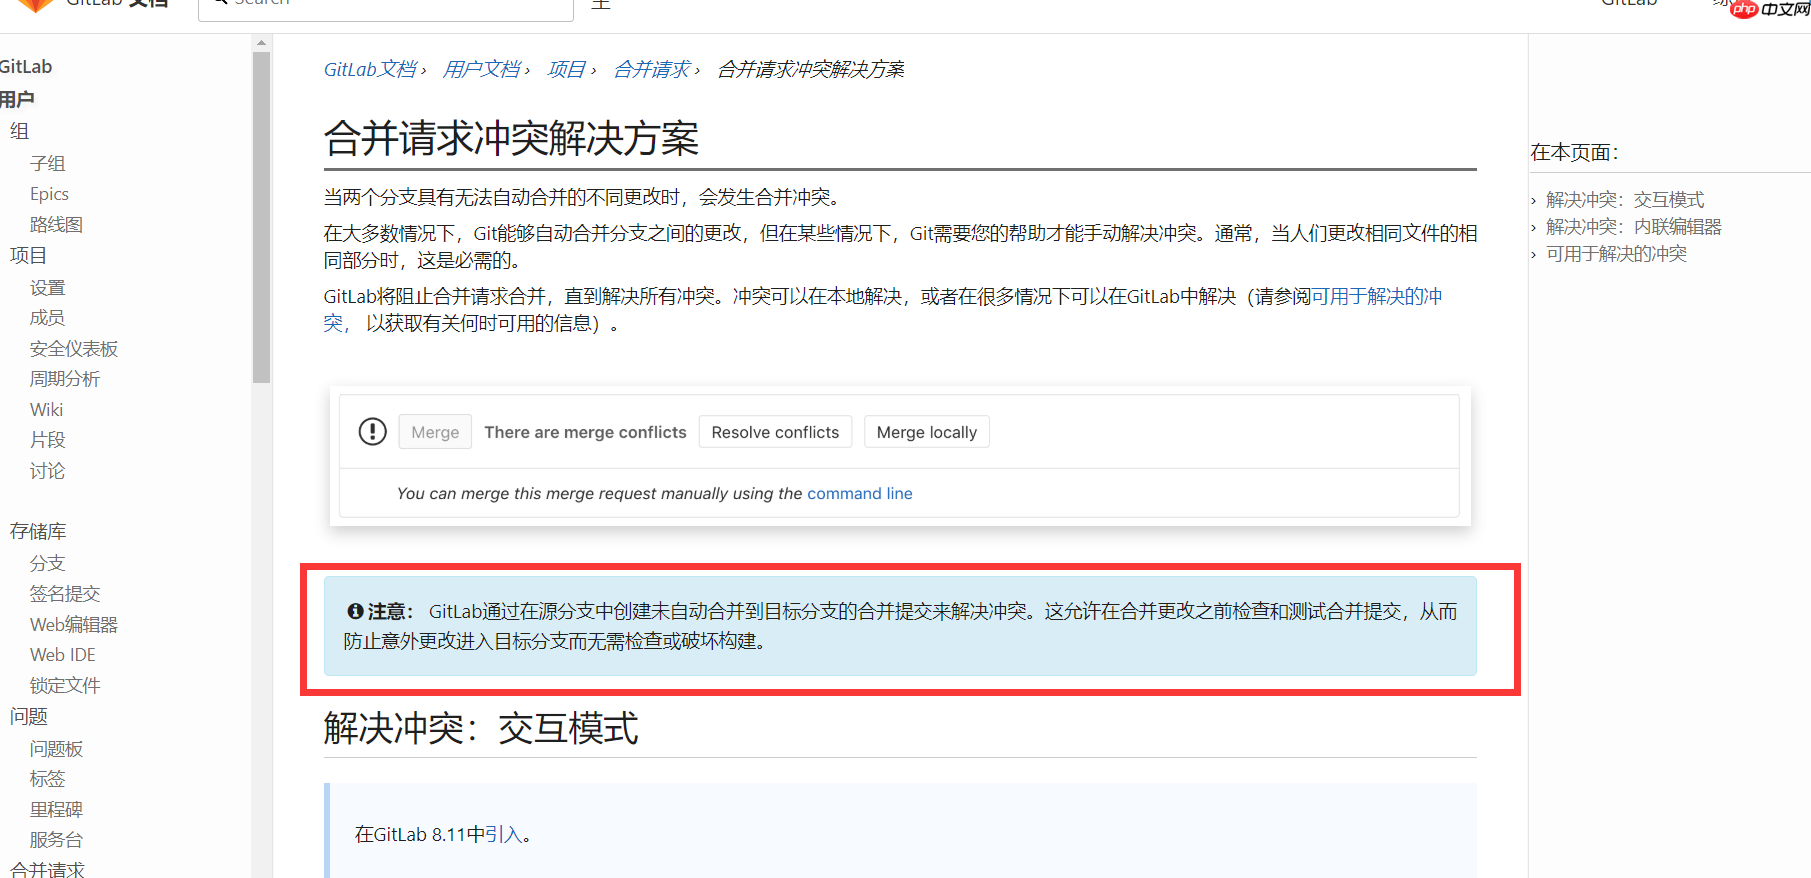
Task: Click the Merge locally button
Action: [926, 432]
